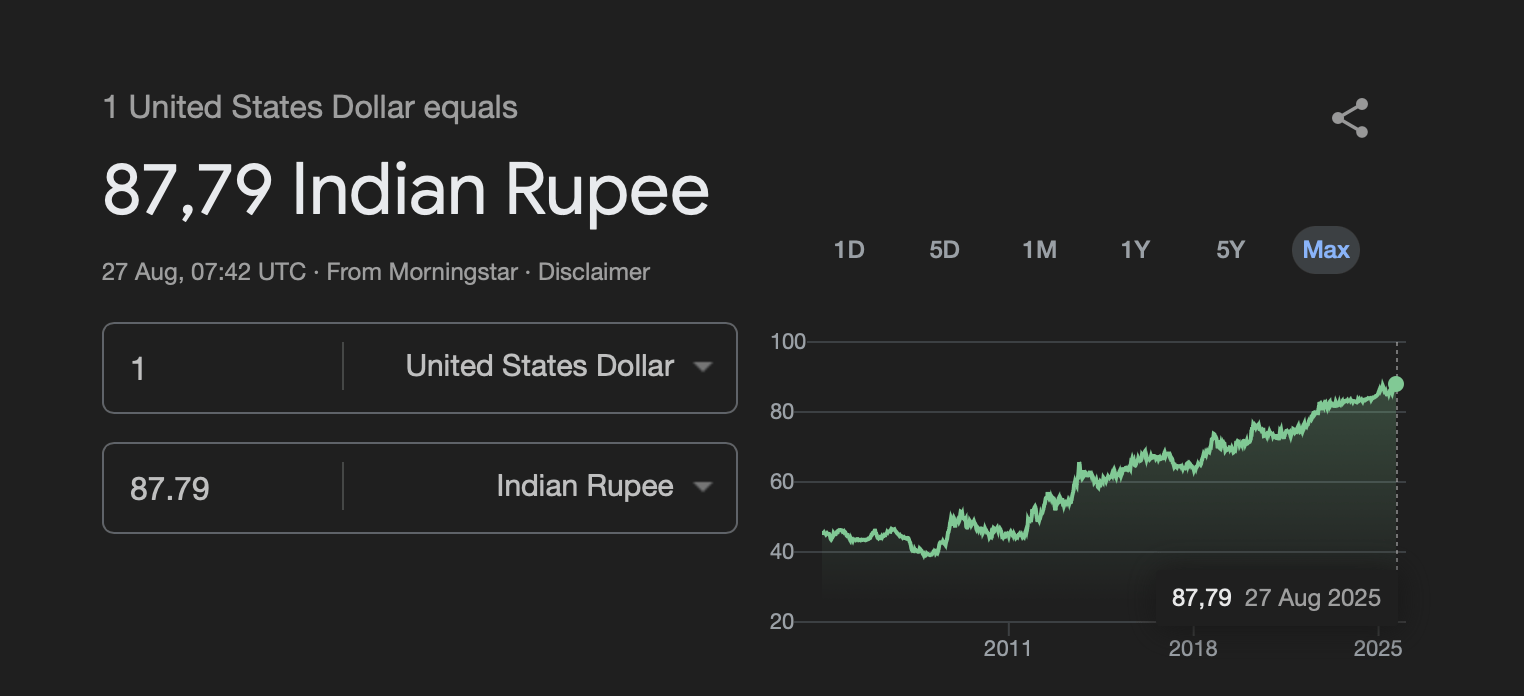1524x696 pixels.
Task: Click the dropdown arrow beside United States Dollar
Action: [703, 367]
